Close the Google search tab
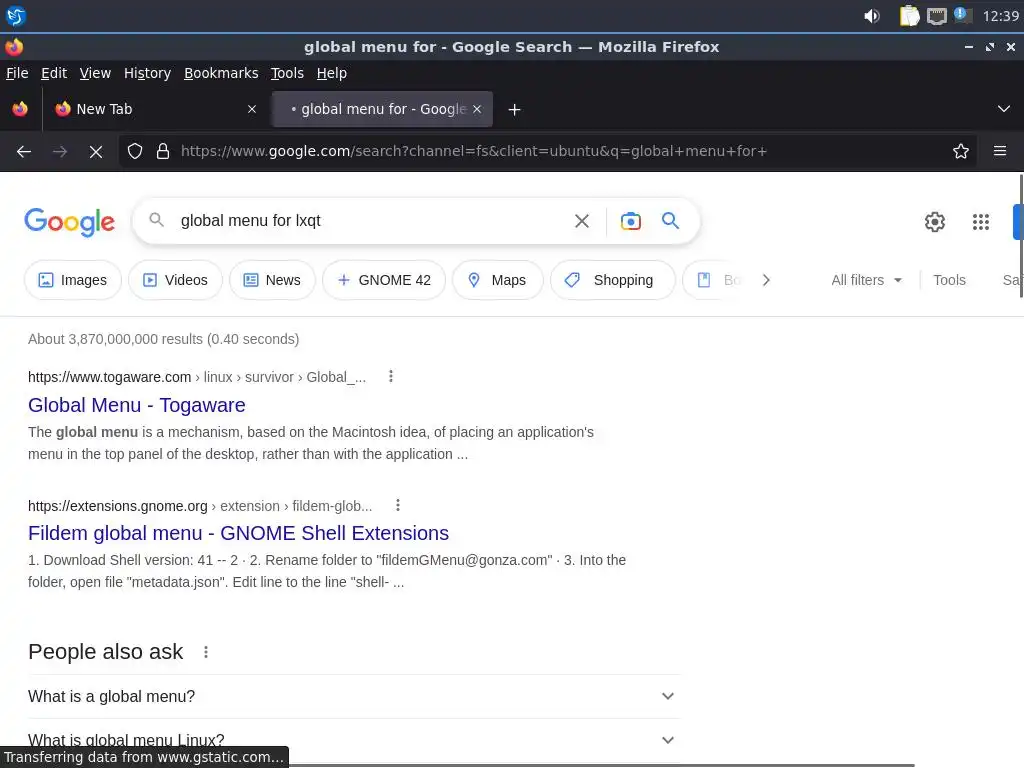Viewport: 1024px width, 768px height. click(477, 109)
